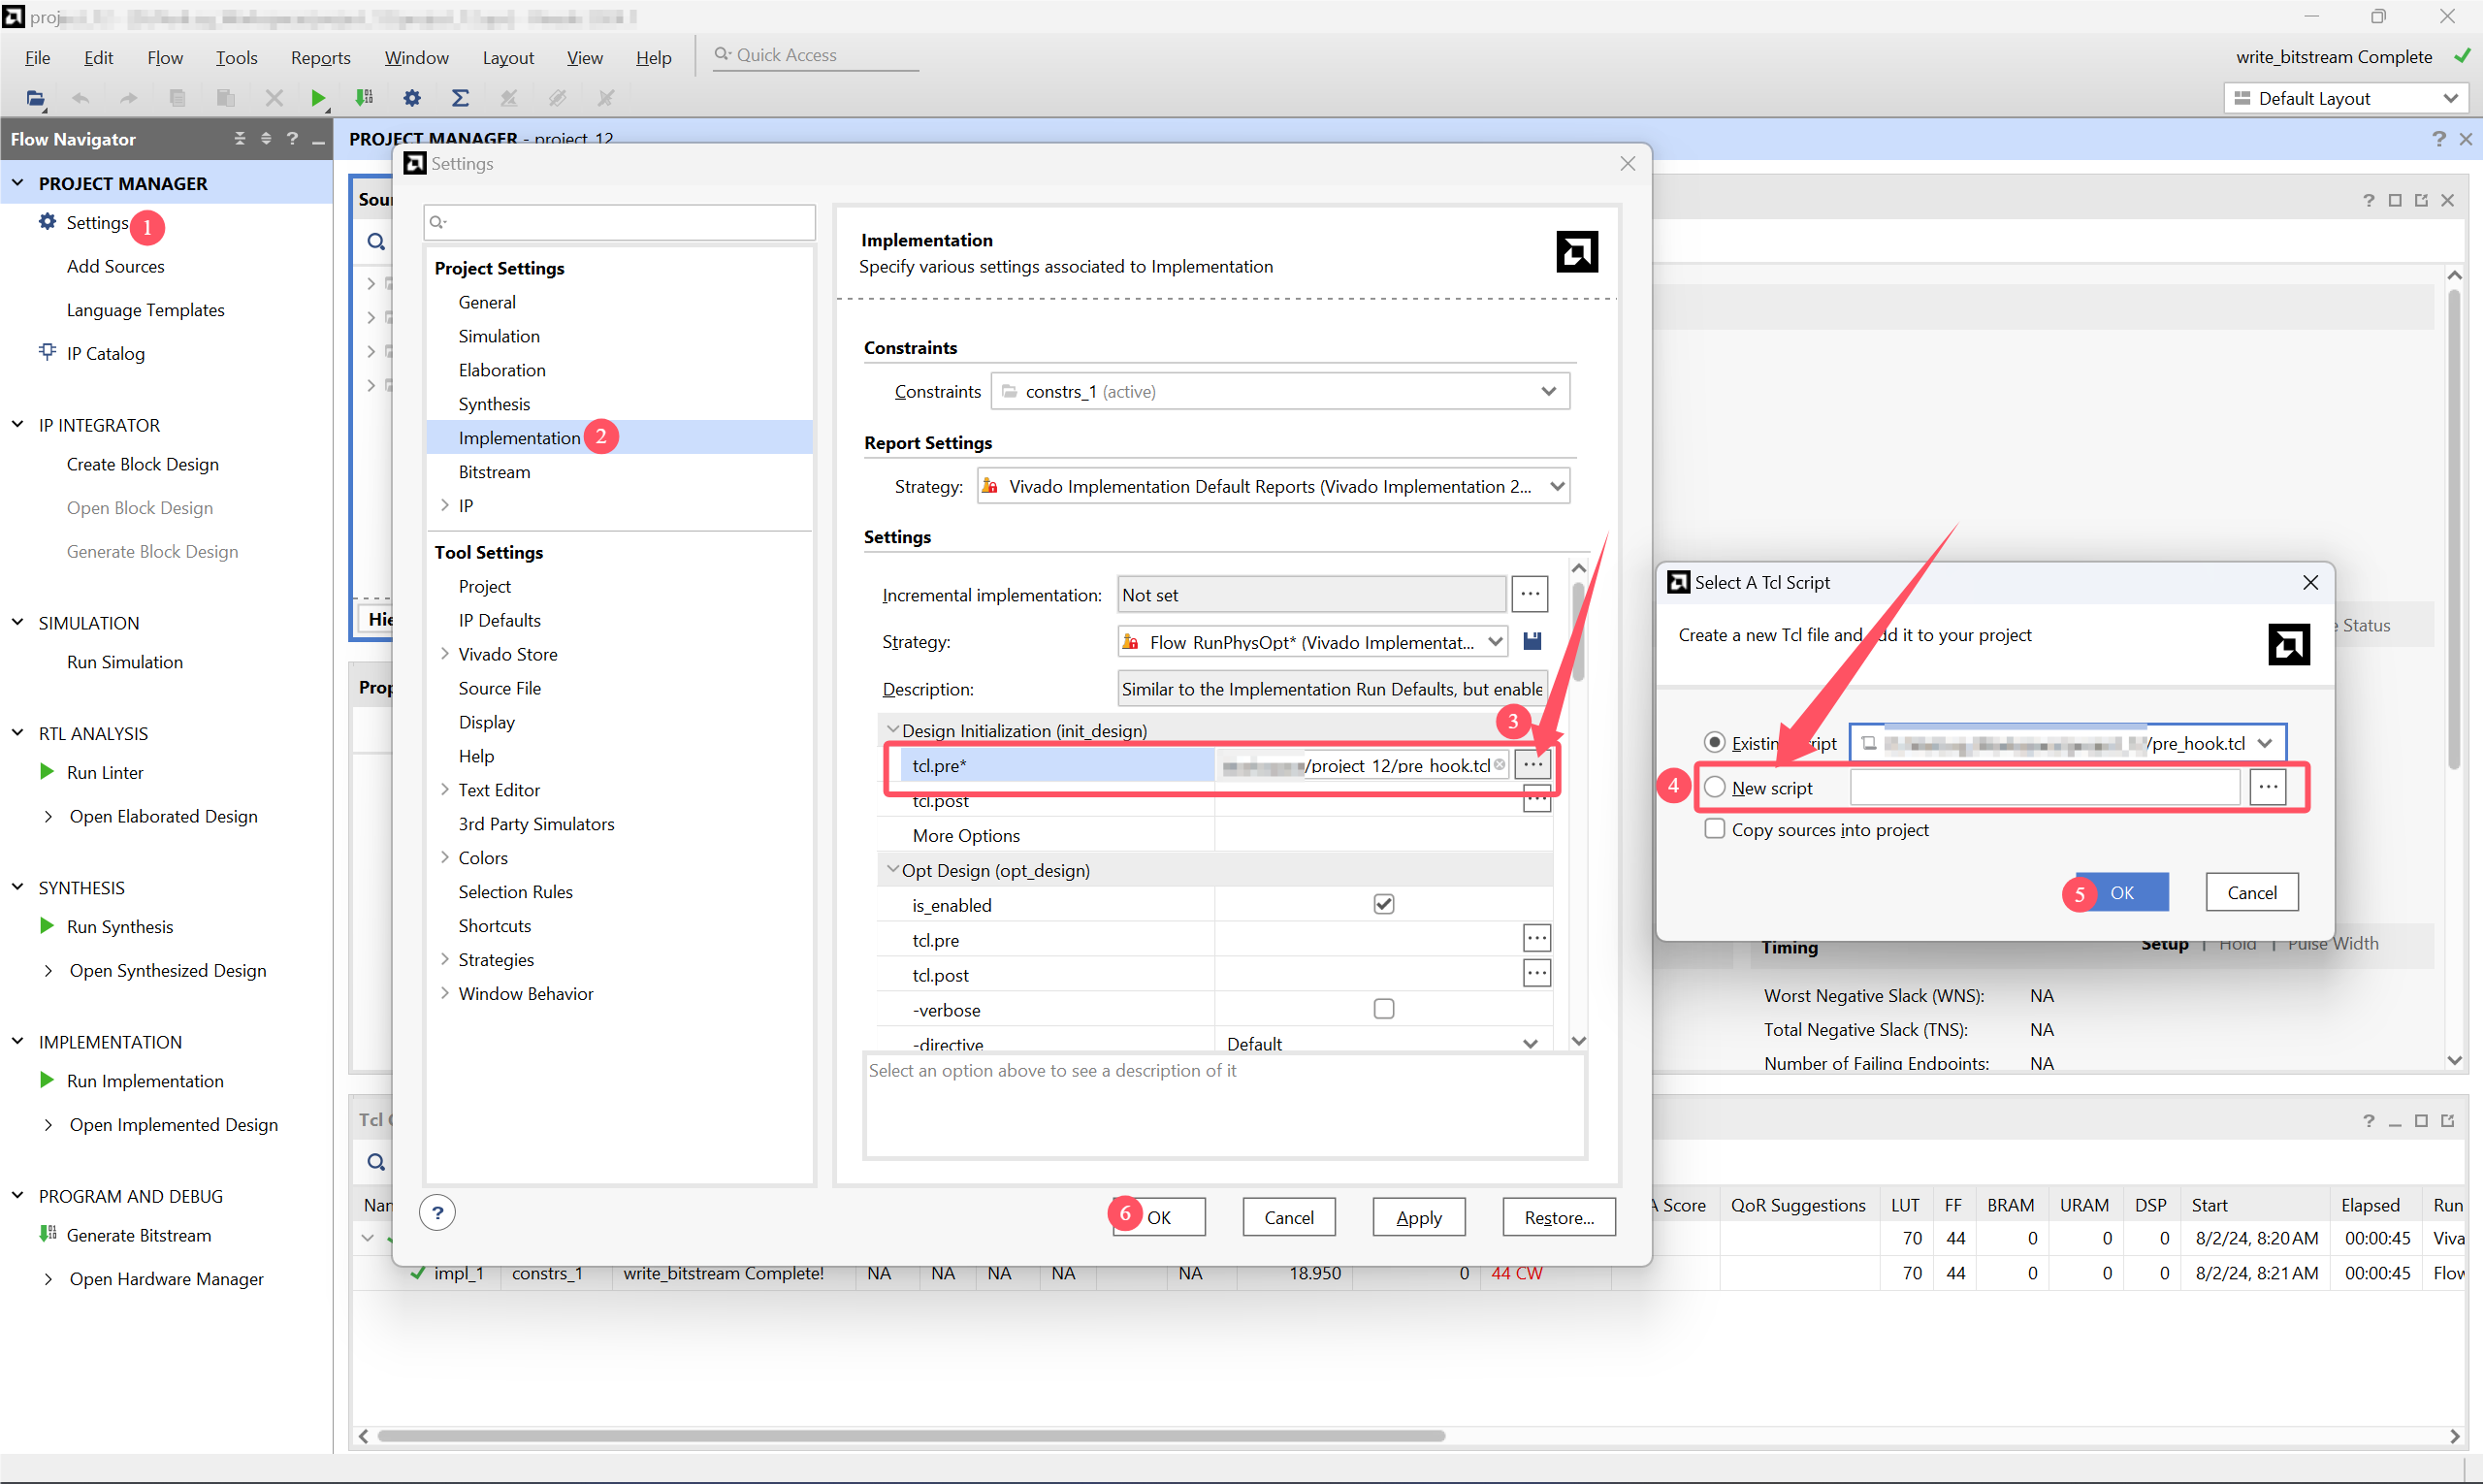Collapse all in Flow Navigator header
The height and width of the screenshot is (1484, 2484).
(240, 138)
